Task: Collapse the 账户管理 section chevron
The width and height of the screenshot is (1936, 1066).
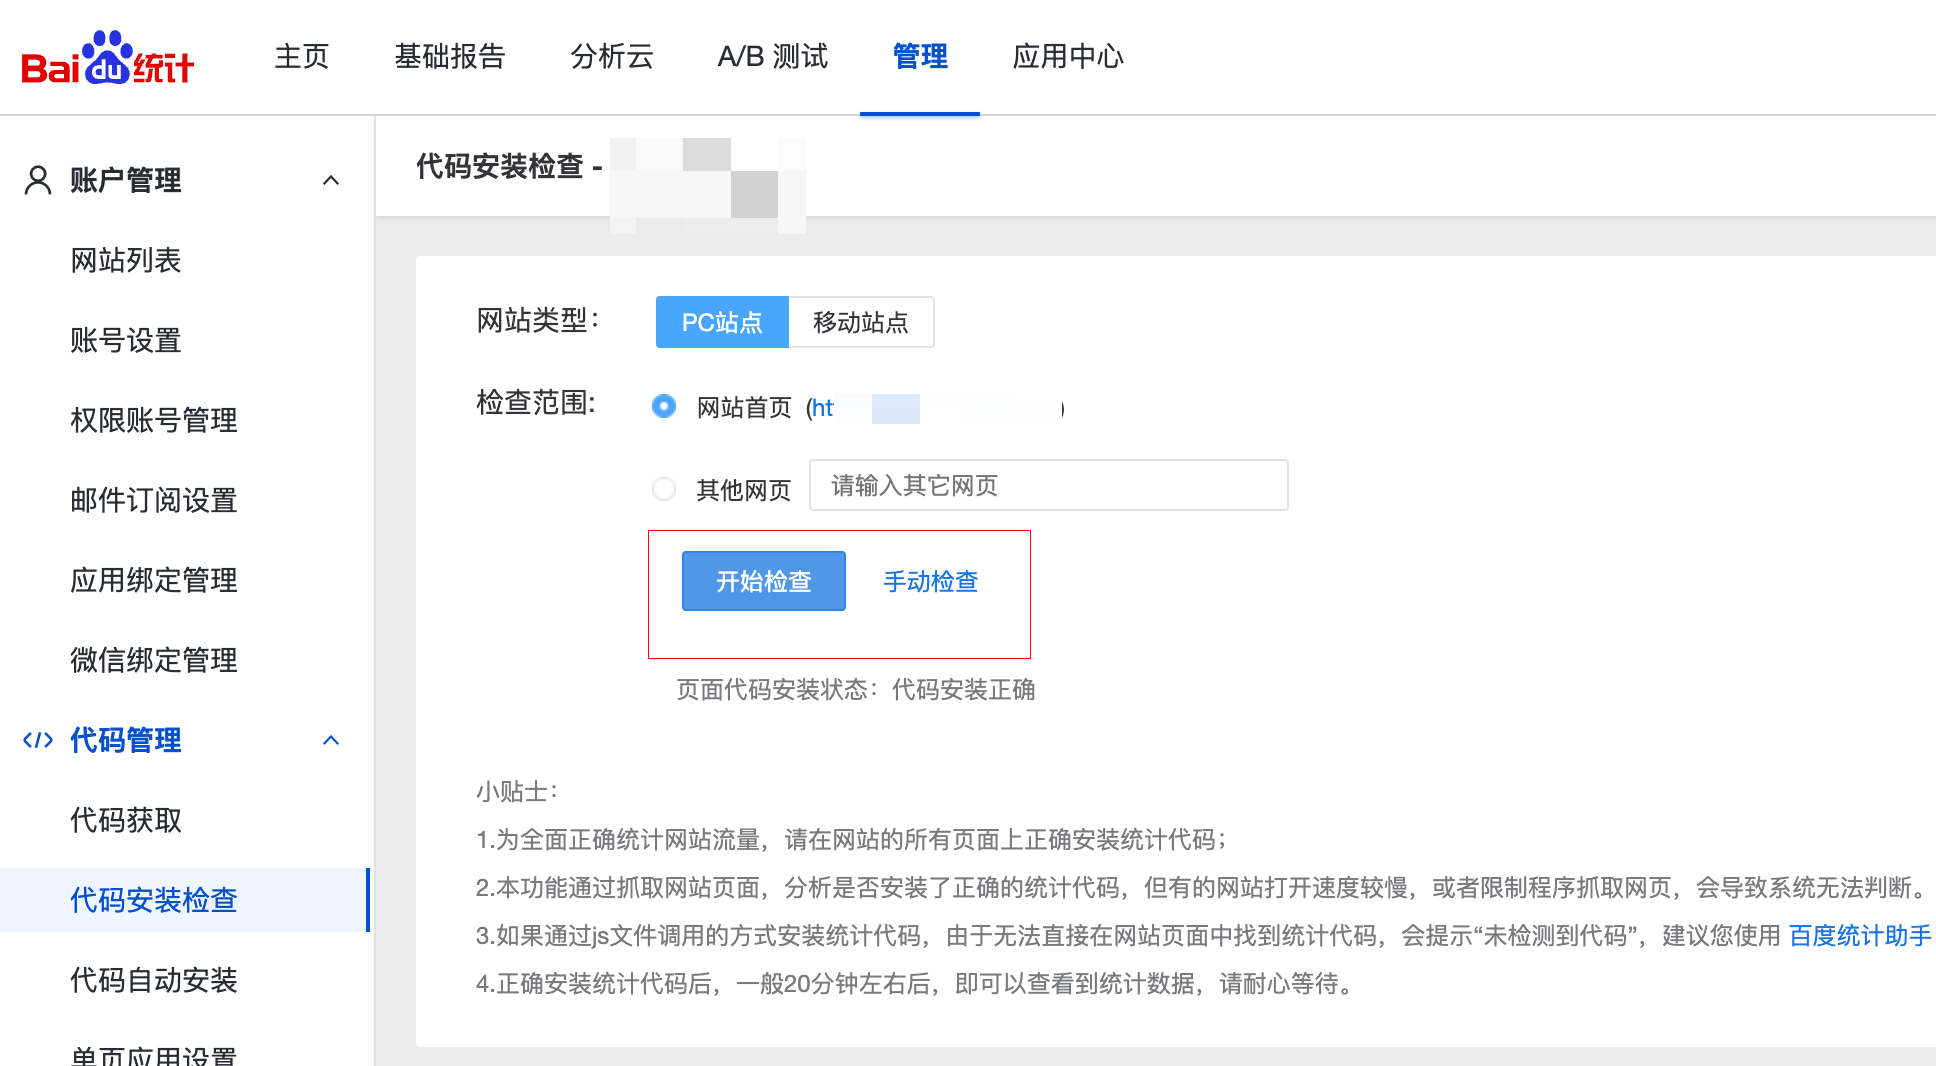Action: (331, 180)
